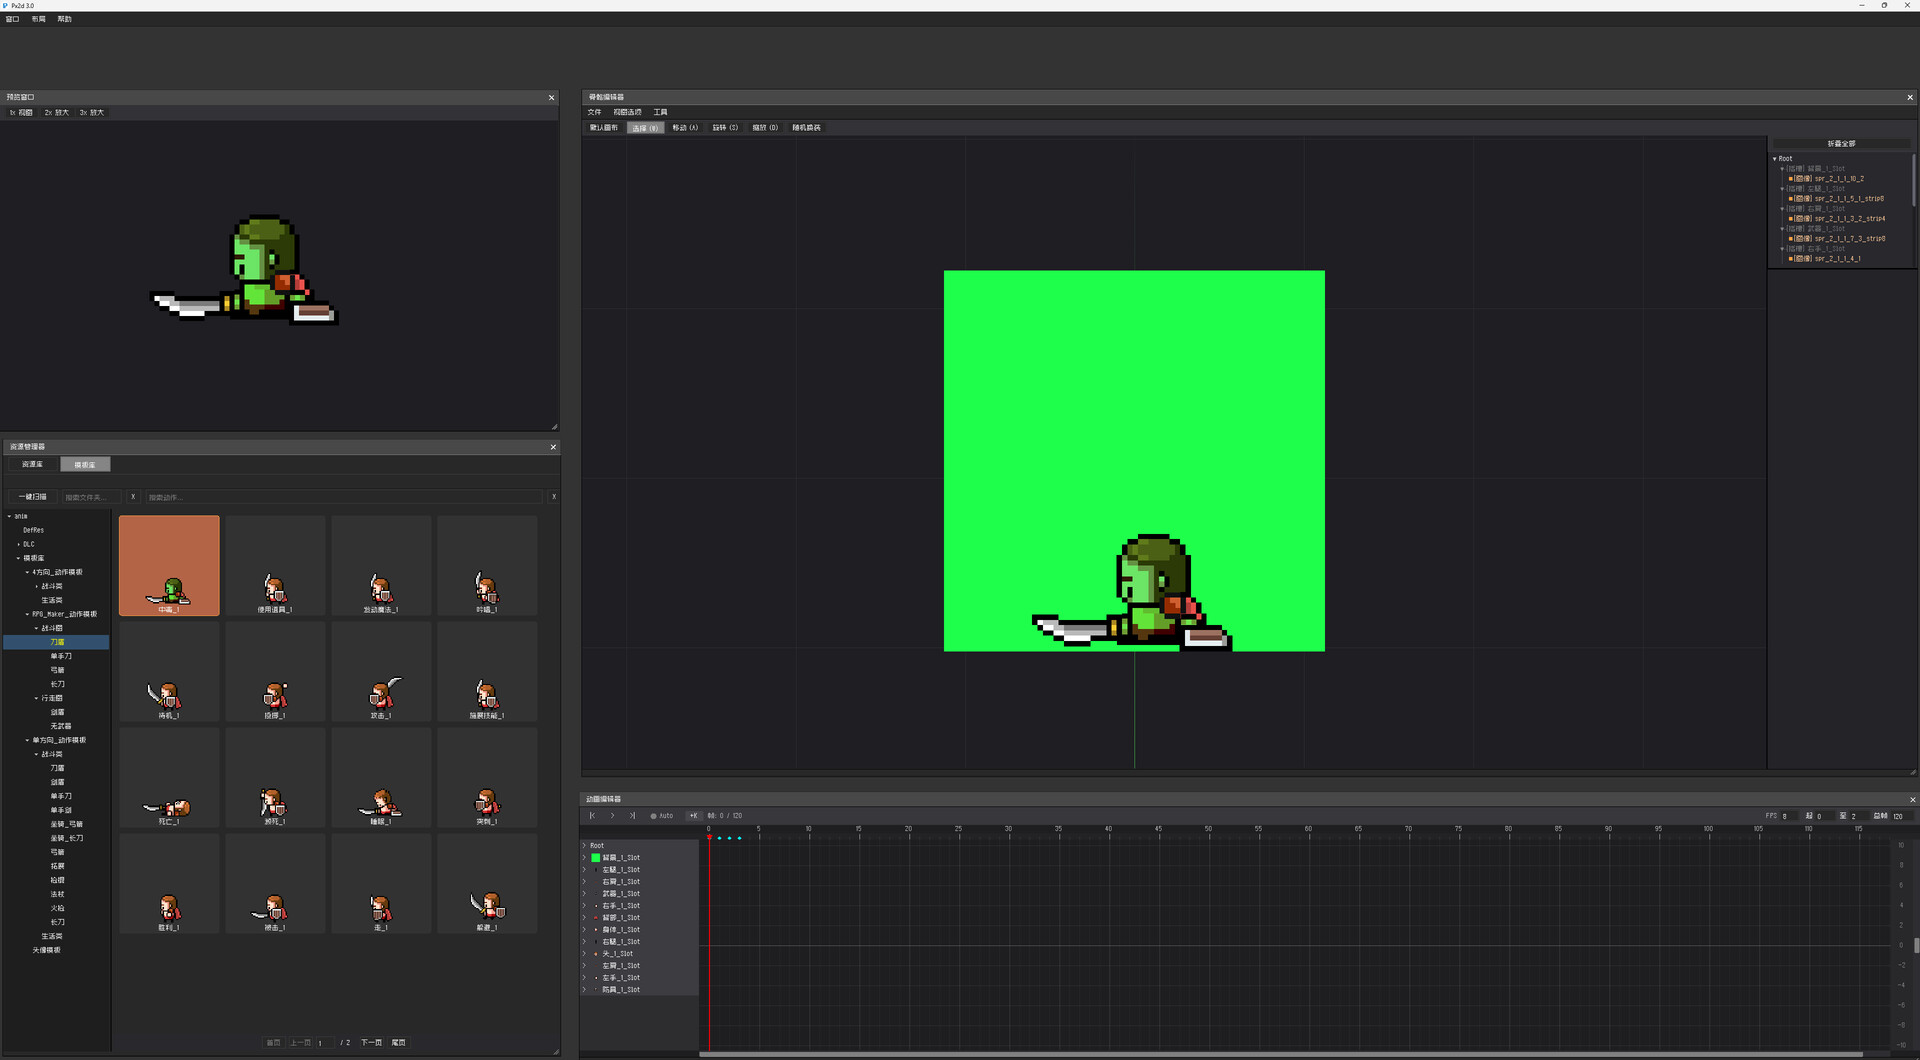Select the 缩放 (D) scale tool
The width and height of the screenshot is (1920, 1060).
[x=765, y=128]
